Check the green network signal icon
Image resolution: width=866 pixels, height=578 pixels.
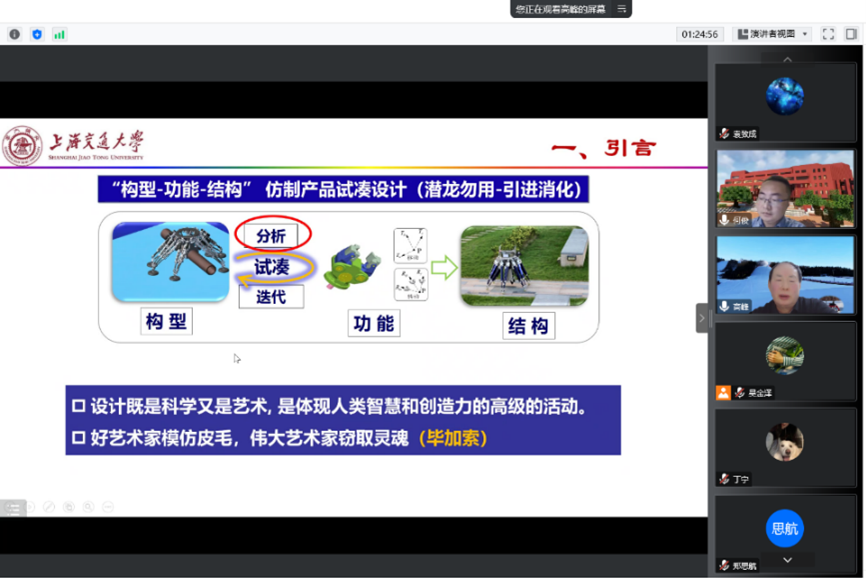point(59,34)
